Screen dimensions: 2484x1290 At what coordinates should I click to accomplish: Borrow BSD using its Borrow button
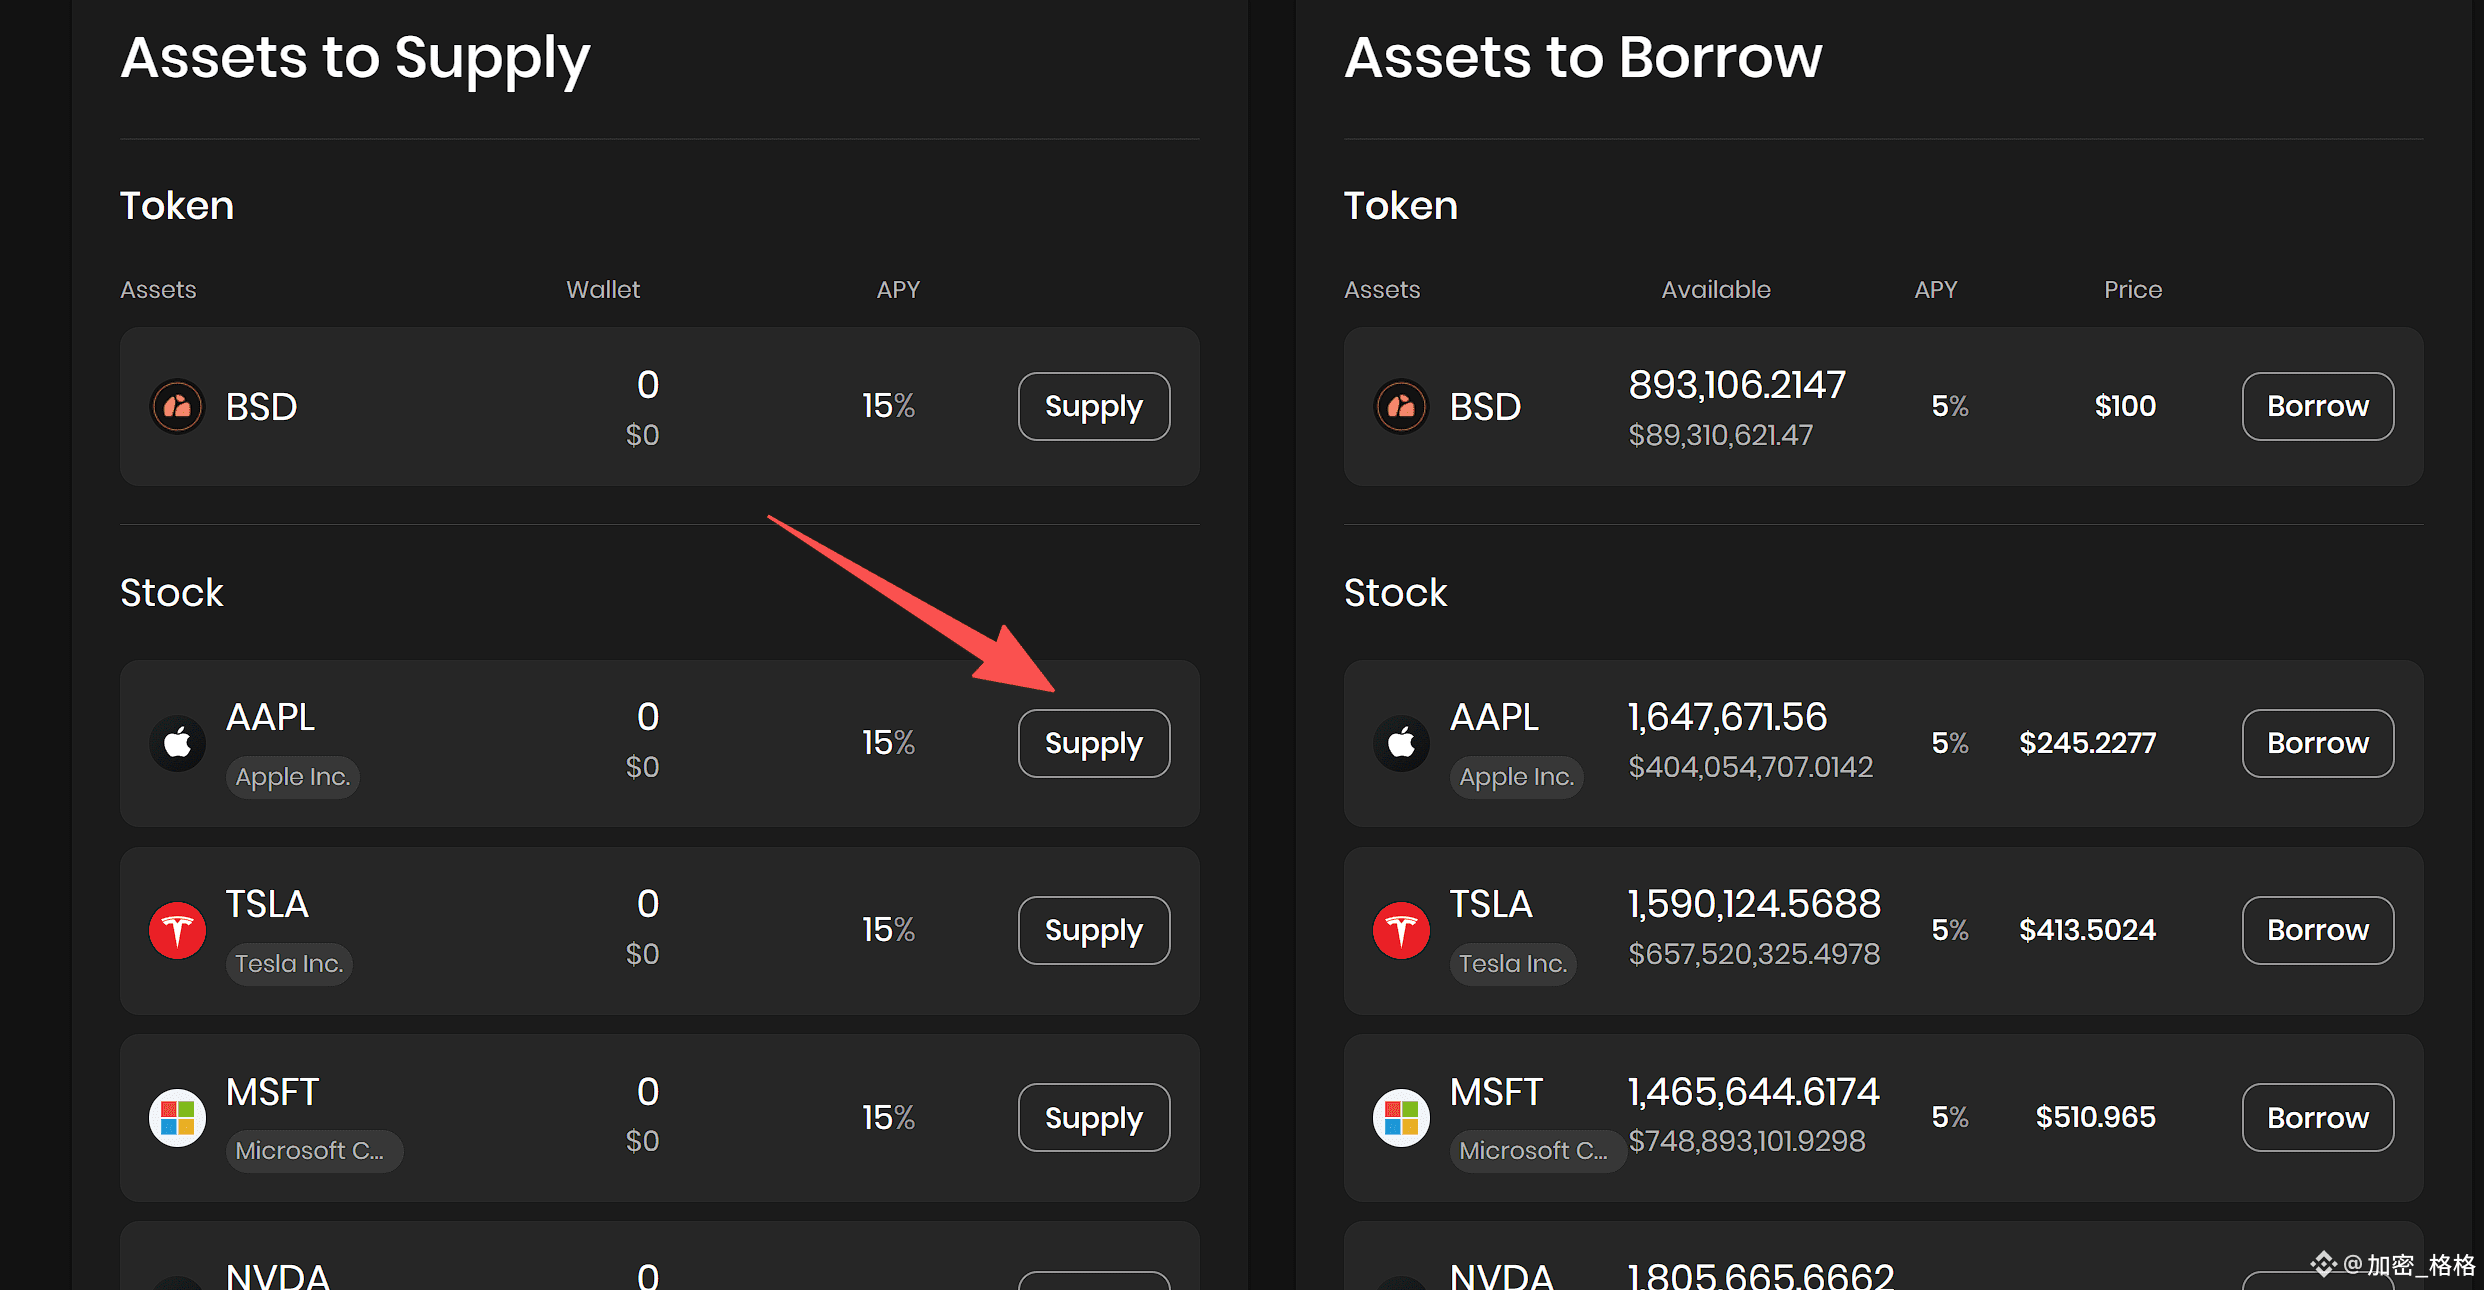point(2317,406)
